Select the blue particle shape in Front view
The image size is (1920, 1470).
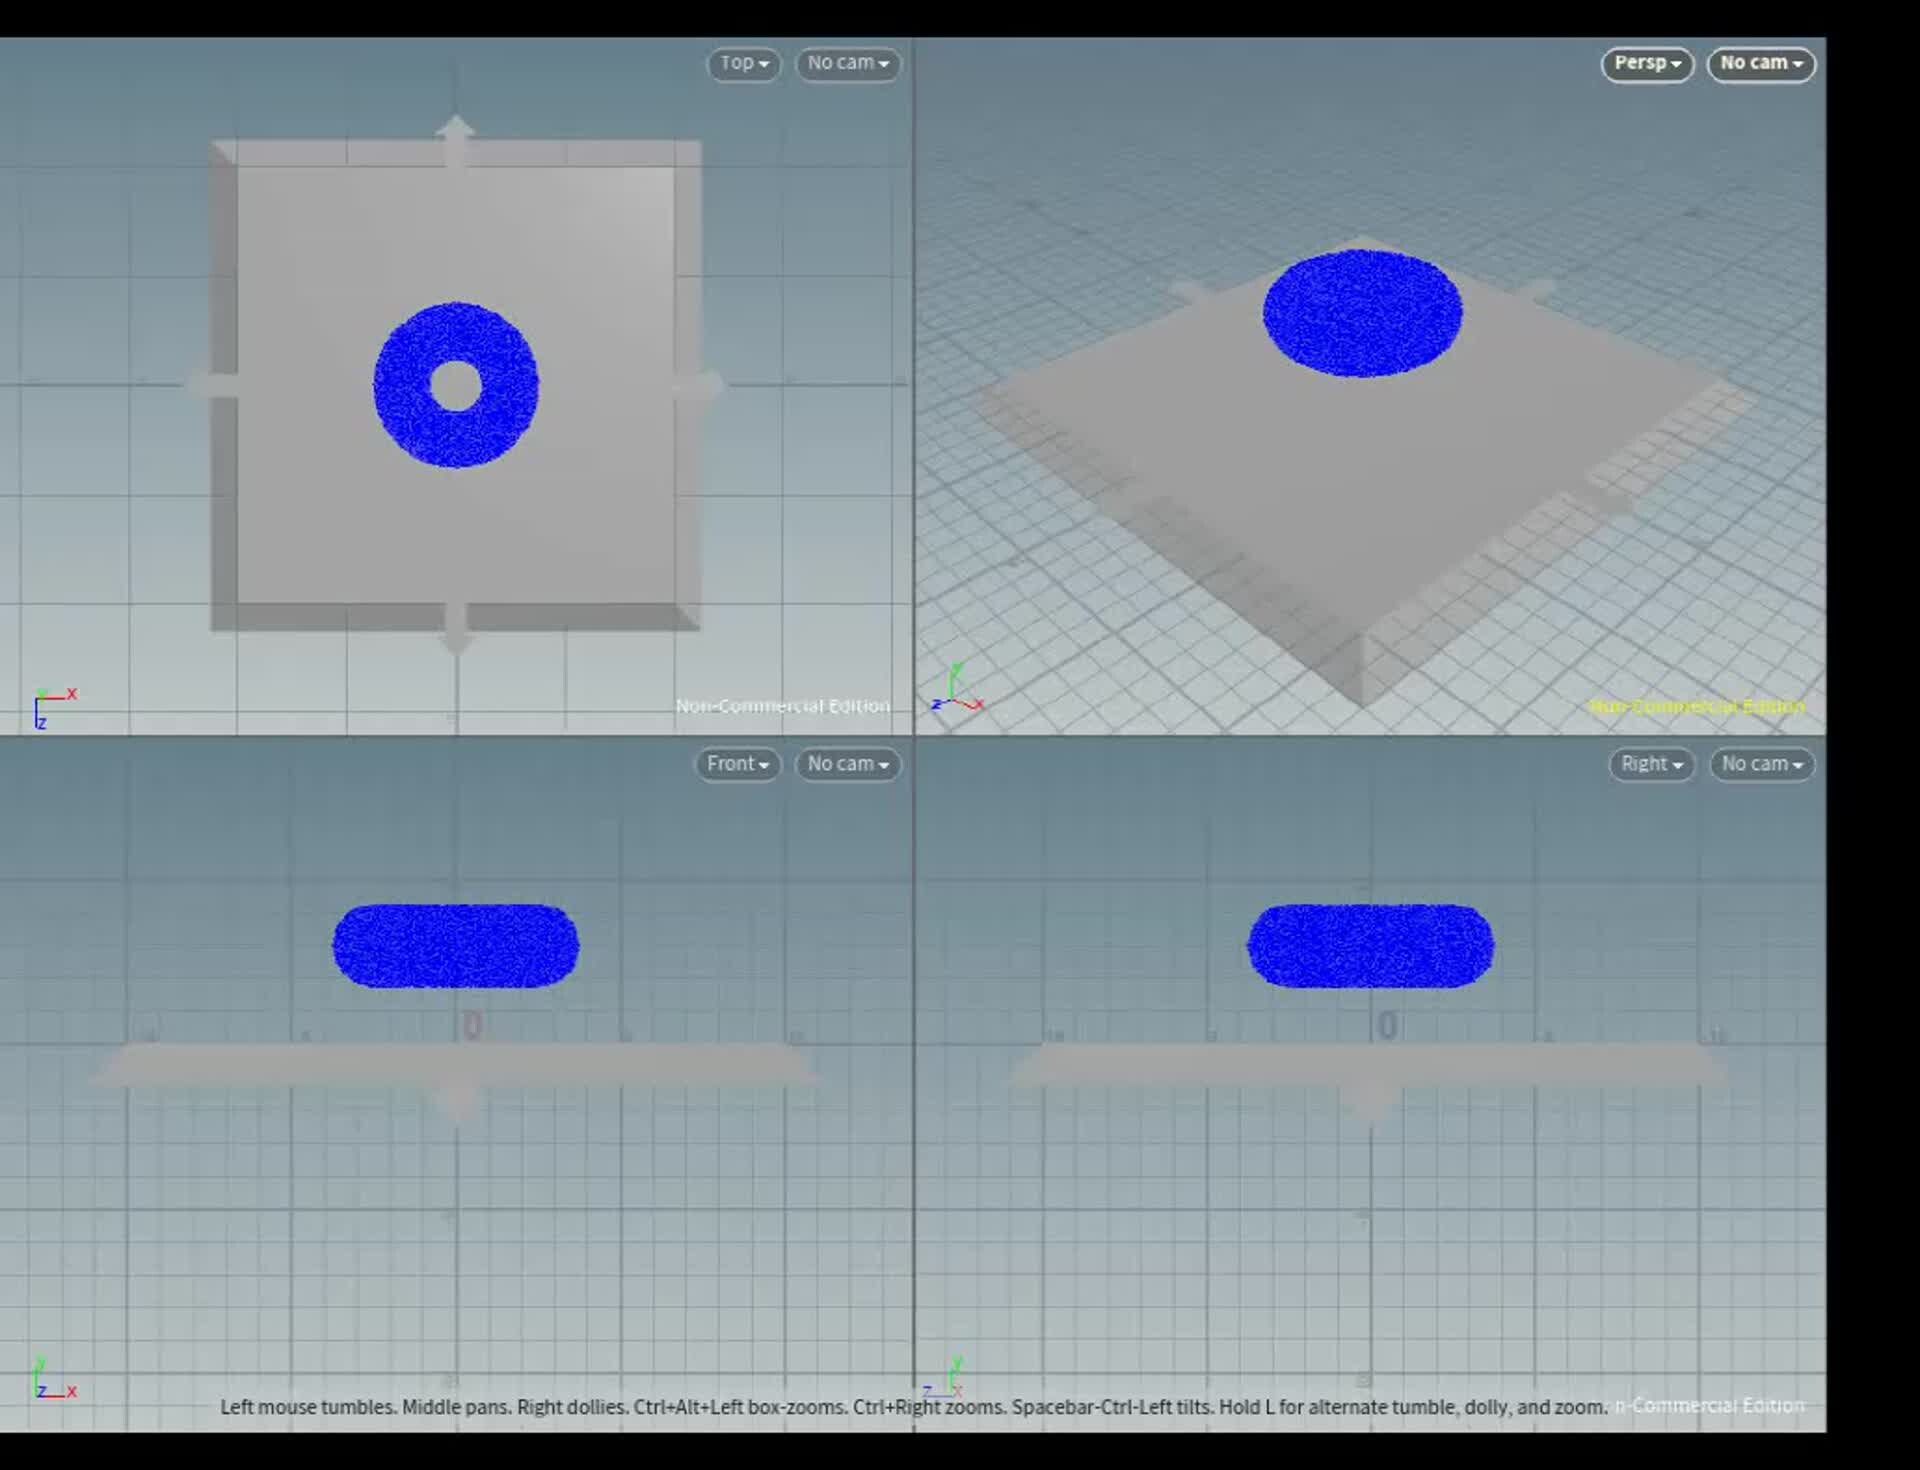(x=455, y=946)
